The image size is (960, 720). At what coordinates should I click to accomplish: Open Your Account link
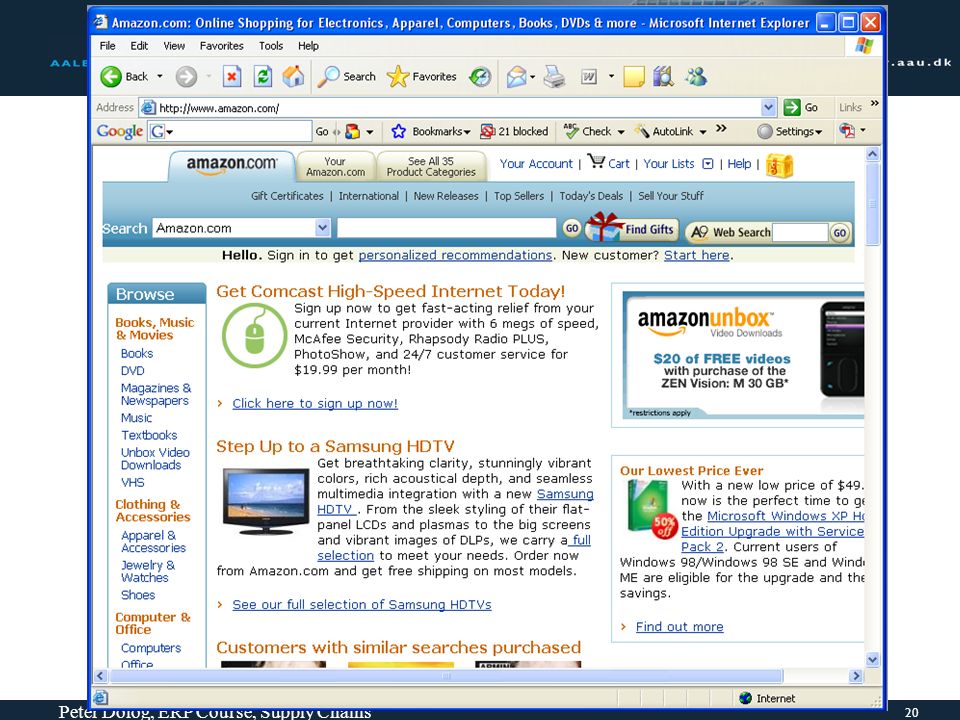(x=536, y=164)
